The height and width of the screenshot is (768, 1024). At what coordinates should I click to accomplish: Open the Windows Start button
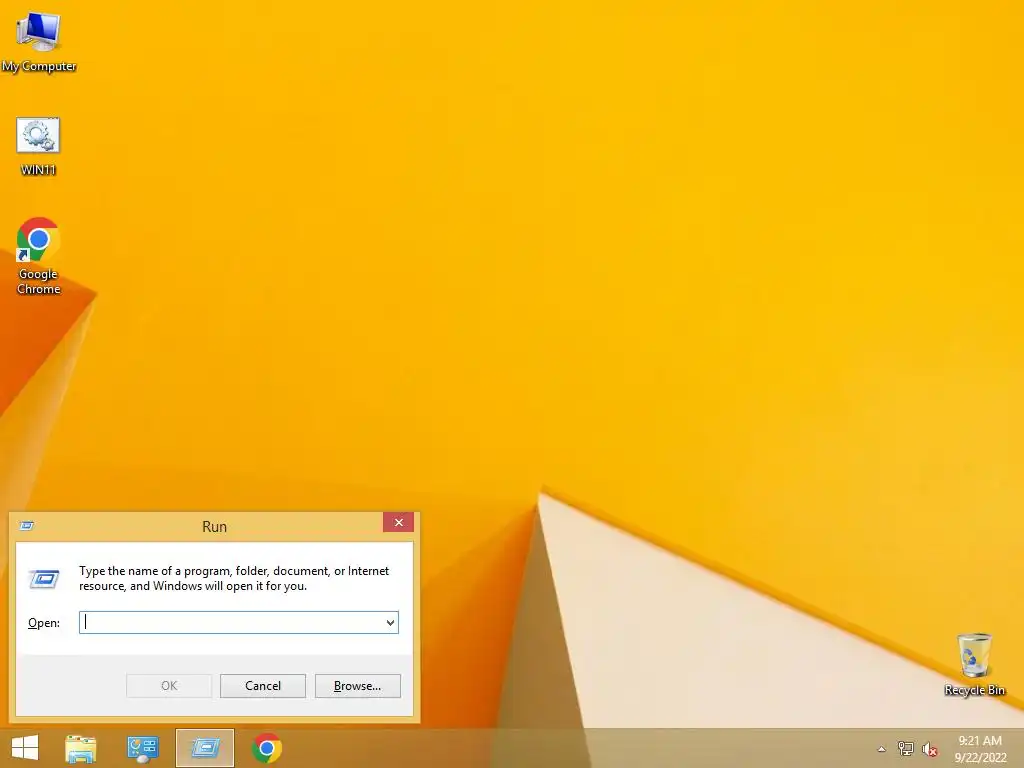point(25,748)
